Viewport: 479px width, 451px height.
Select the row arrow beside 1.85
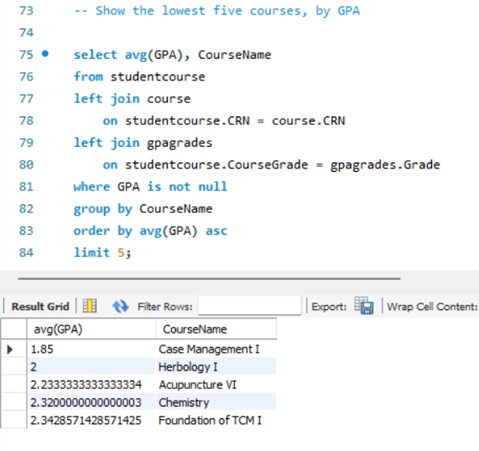[x=10, y=349]
